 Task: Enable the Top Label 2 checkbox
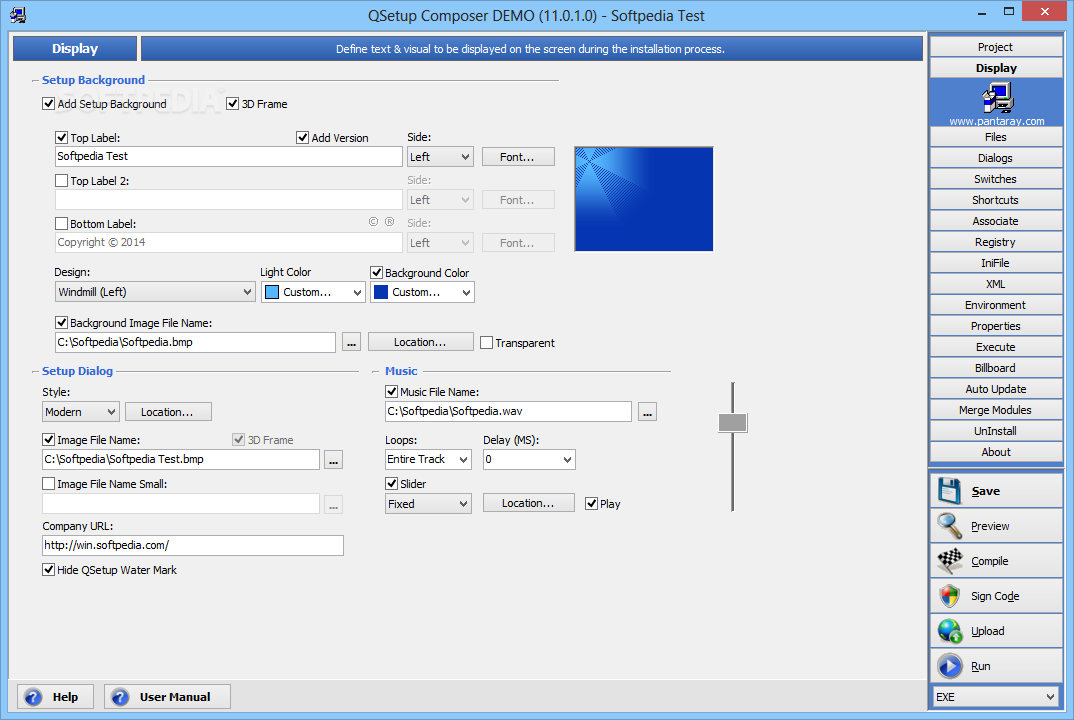click(x=61, y=180)
